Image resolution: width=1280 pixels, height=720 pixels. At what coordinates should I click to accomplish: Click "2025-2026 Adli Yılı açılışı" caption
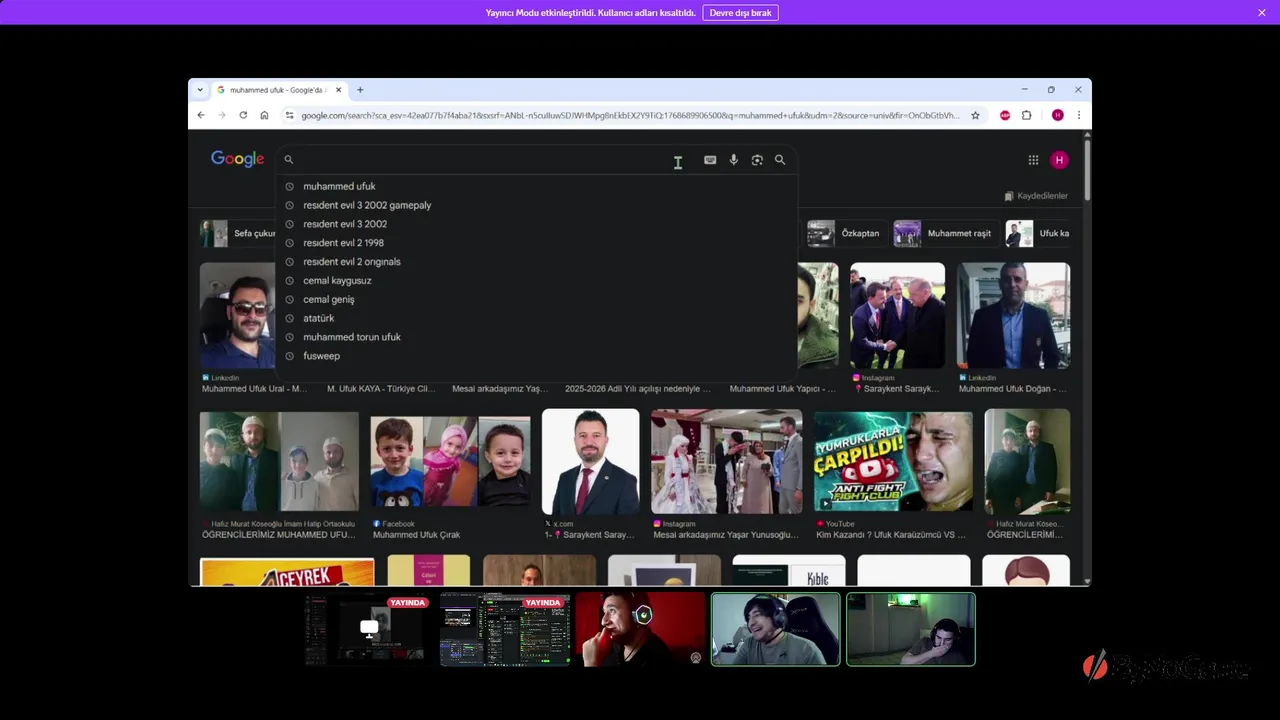pyautogui.click(x=638, y=389)
